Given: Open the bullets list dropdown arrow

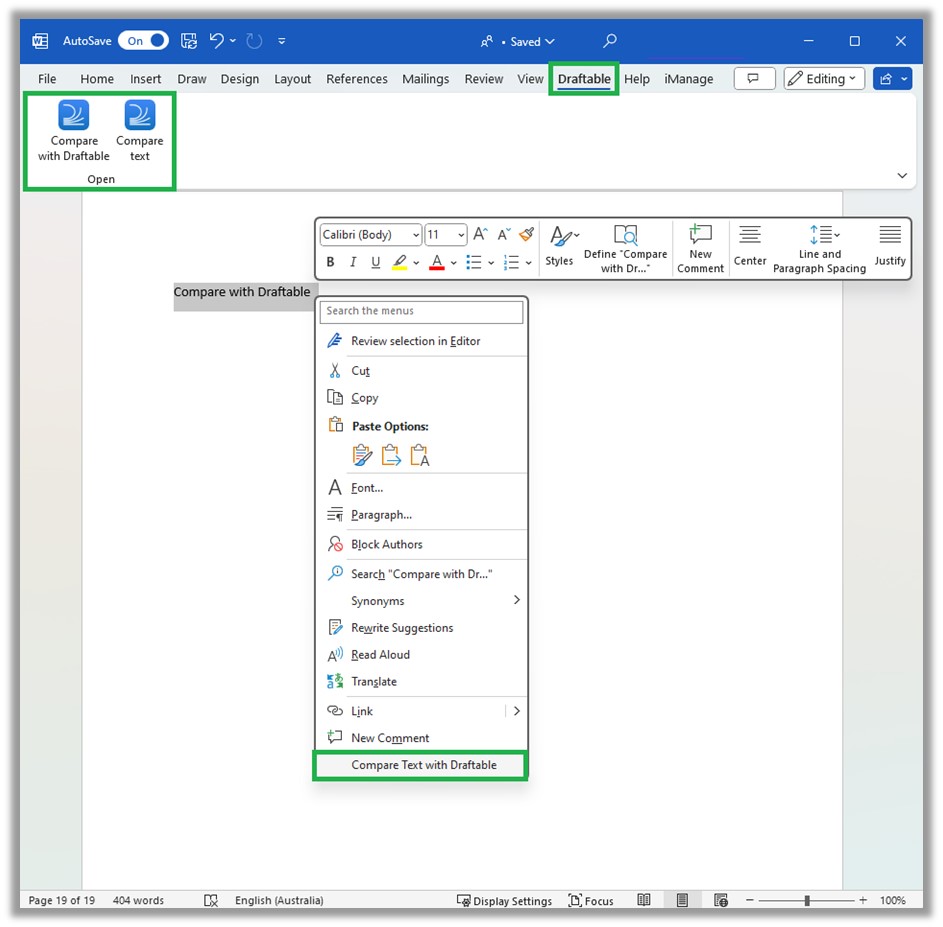Looking at the screenshot, I should [x=491, y=263].
